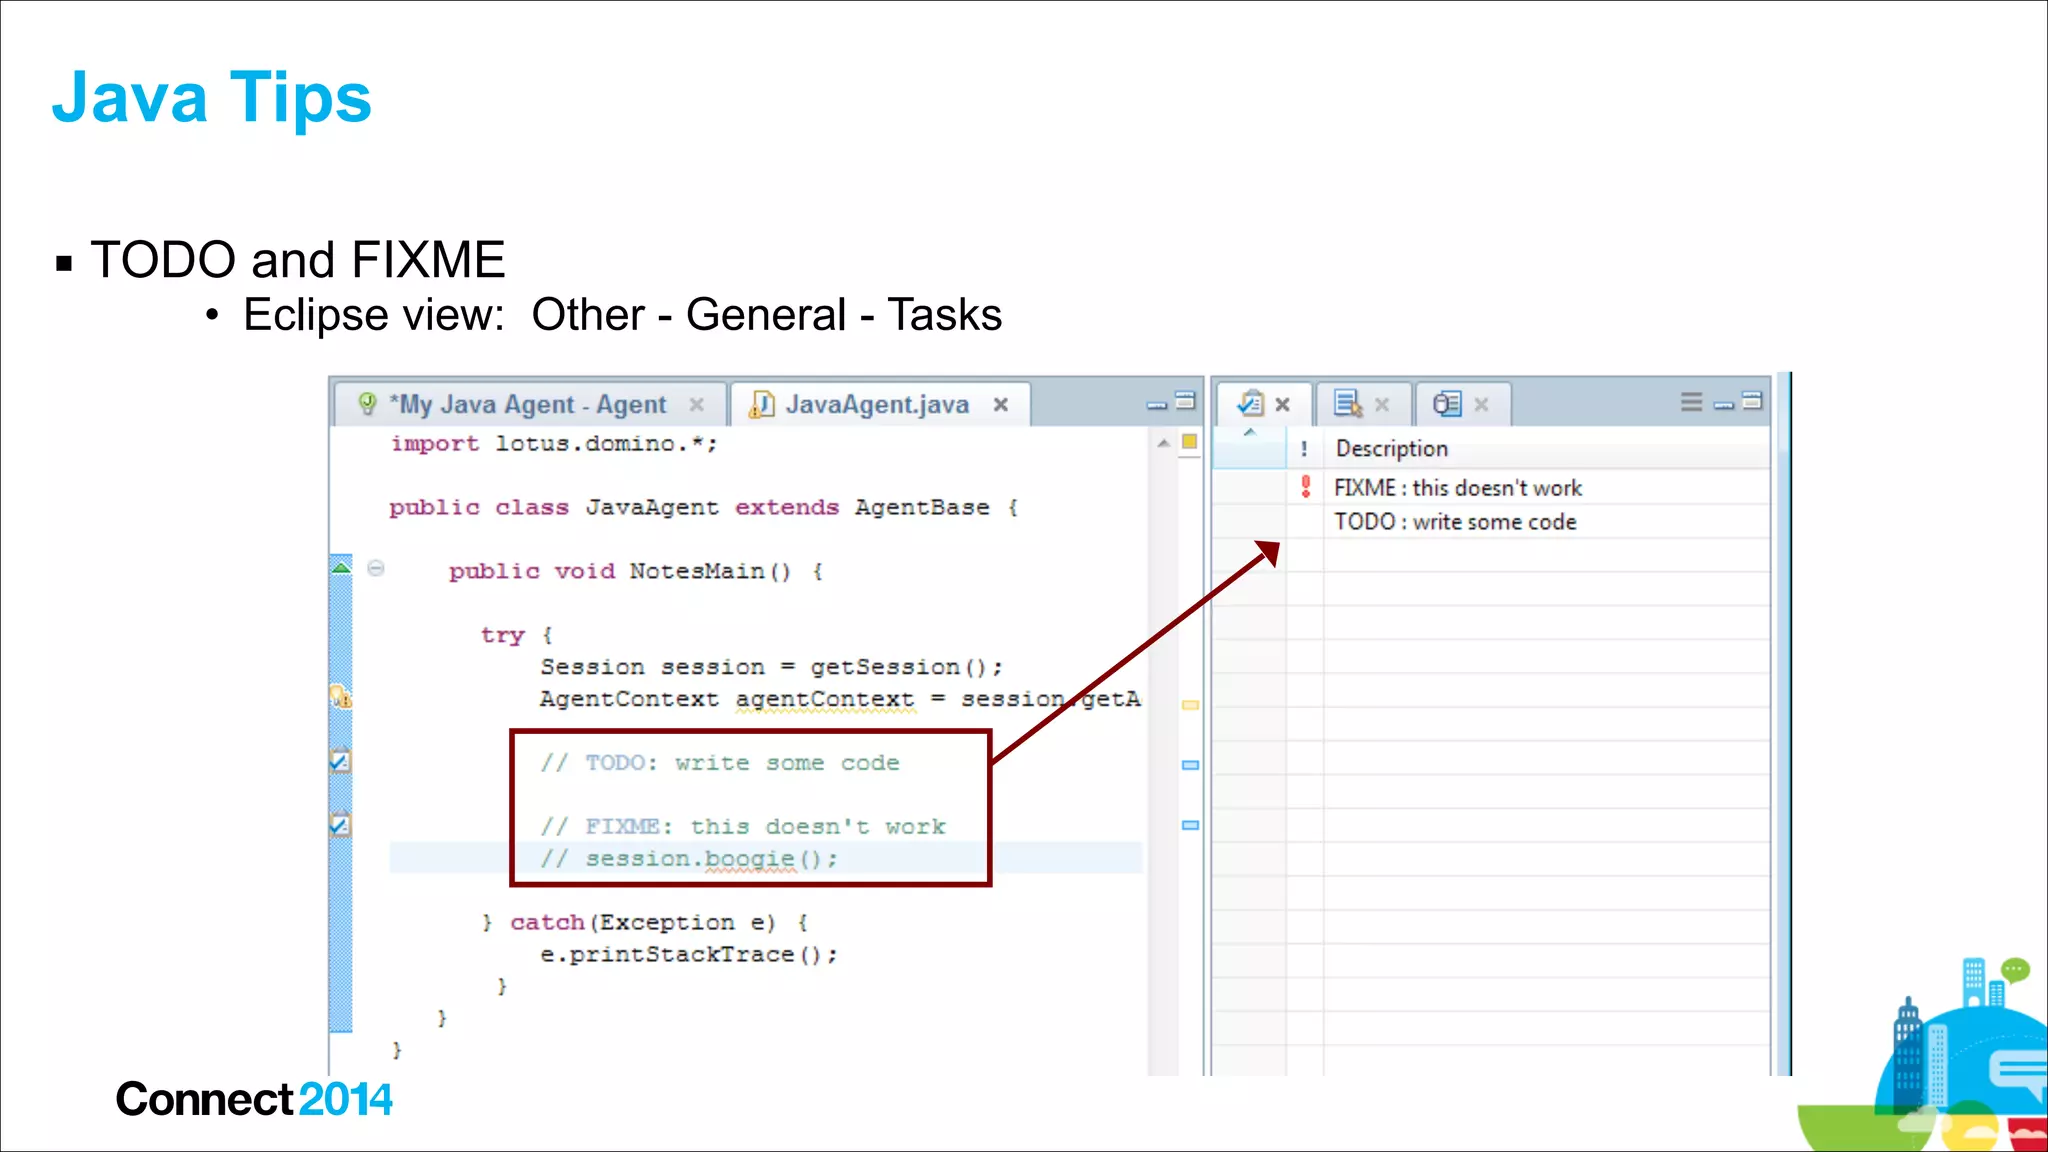
Task: Click the high priority icon on FIXME task
Action: [1305, 487]
